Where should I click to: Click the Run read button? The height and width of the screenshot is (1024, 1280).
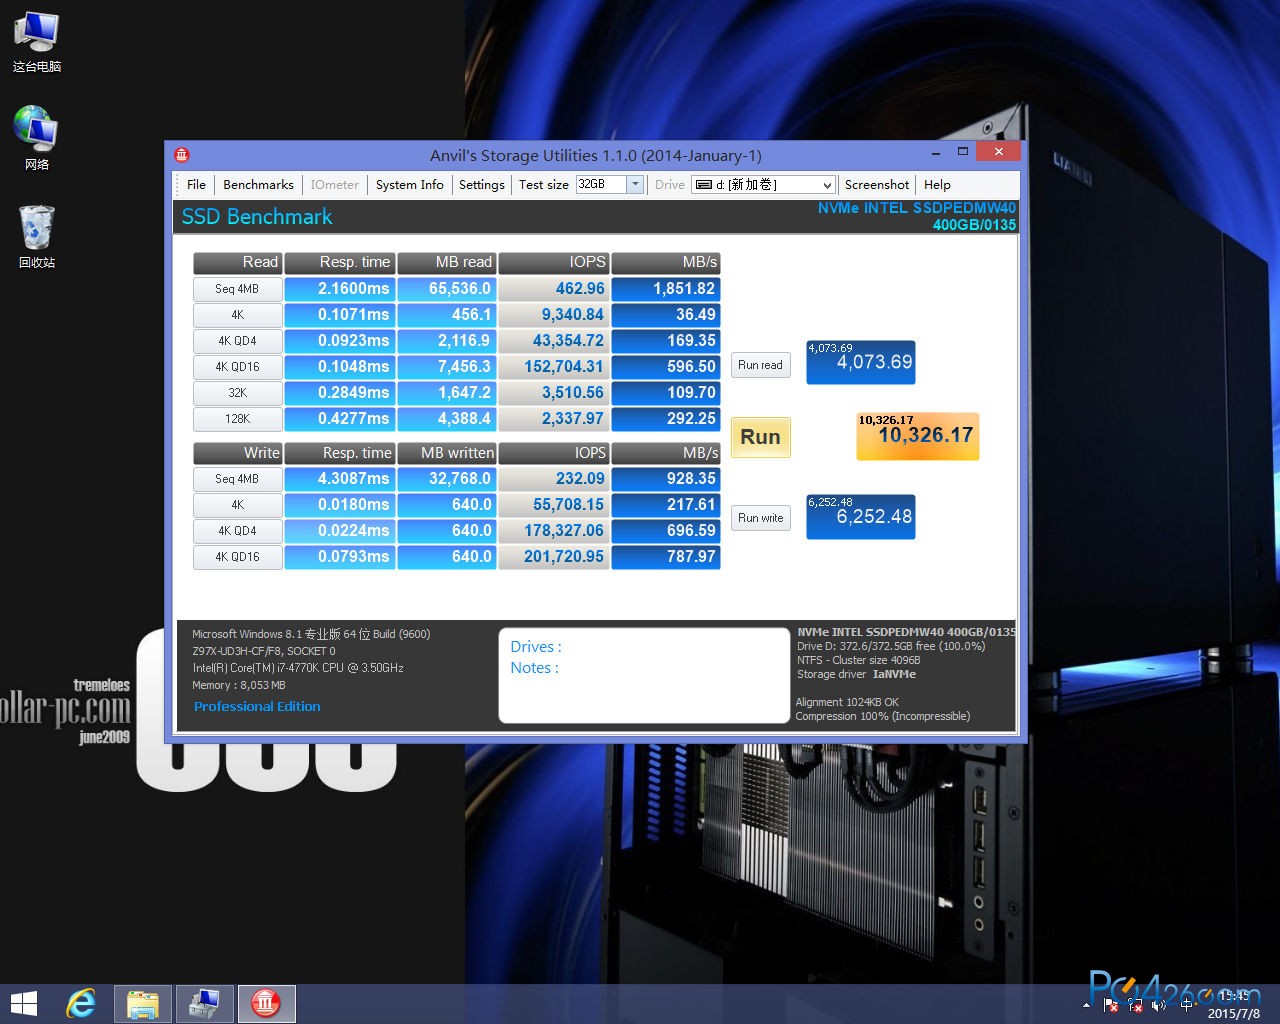click(760, 365)
